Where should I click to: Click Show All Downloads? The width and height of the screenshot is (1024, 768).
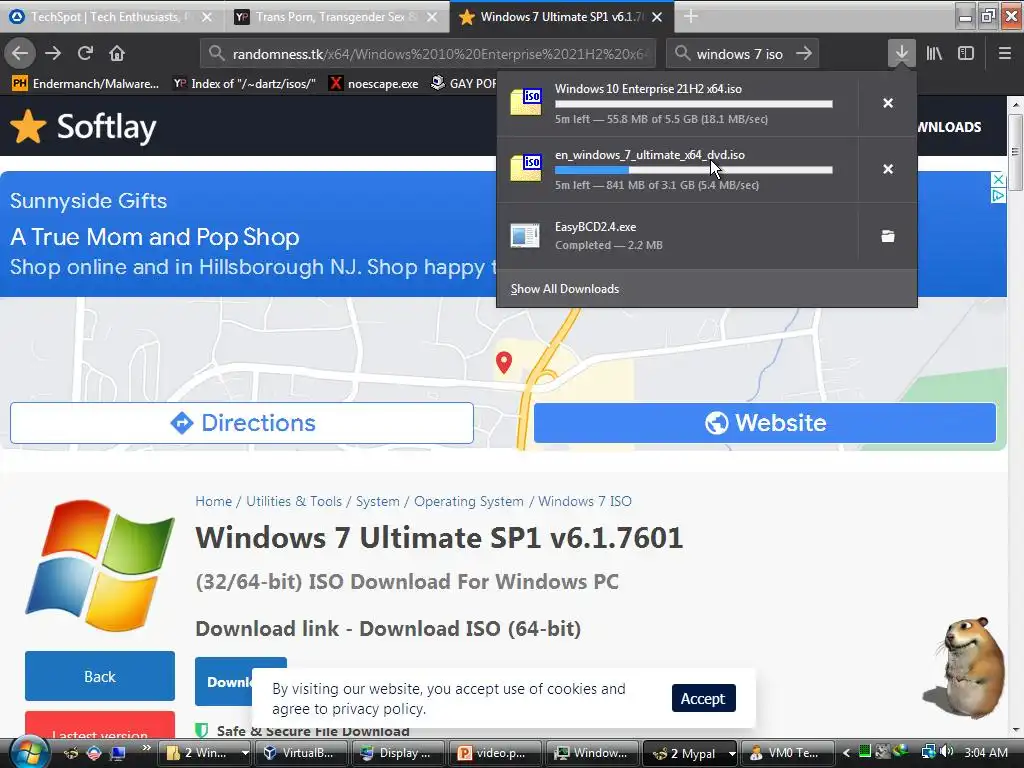(x=565, y=289)
